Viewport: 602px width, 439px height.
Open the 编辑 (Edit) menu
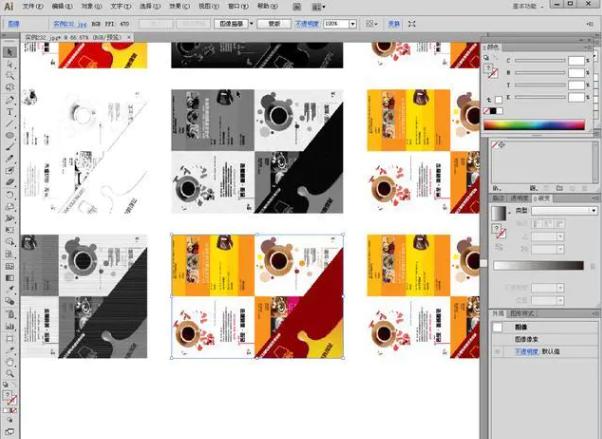tap(62, 6)
